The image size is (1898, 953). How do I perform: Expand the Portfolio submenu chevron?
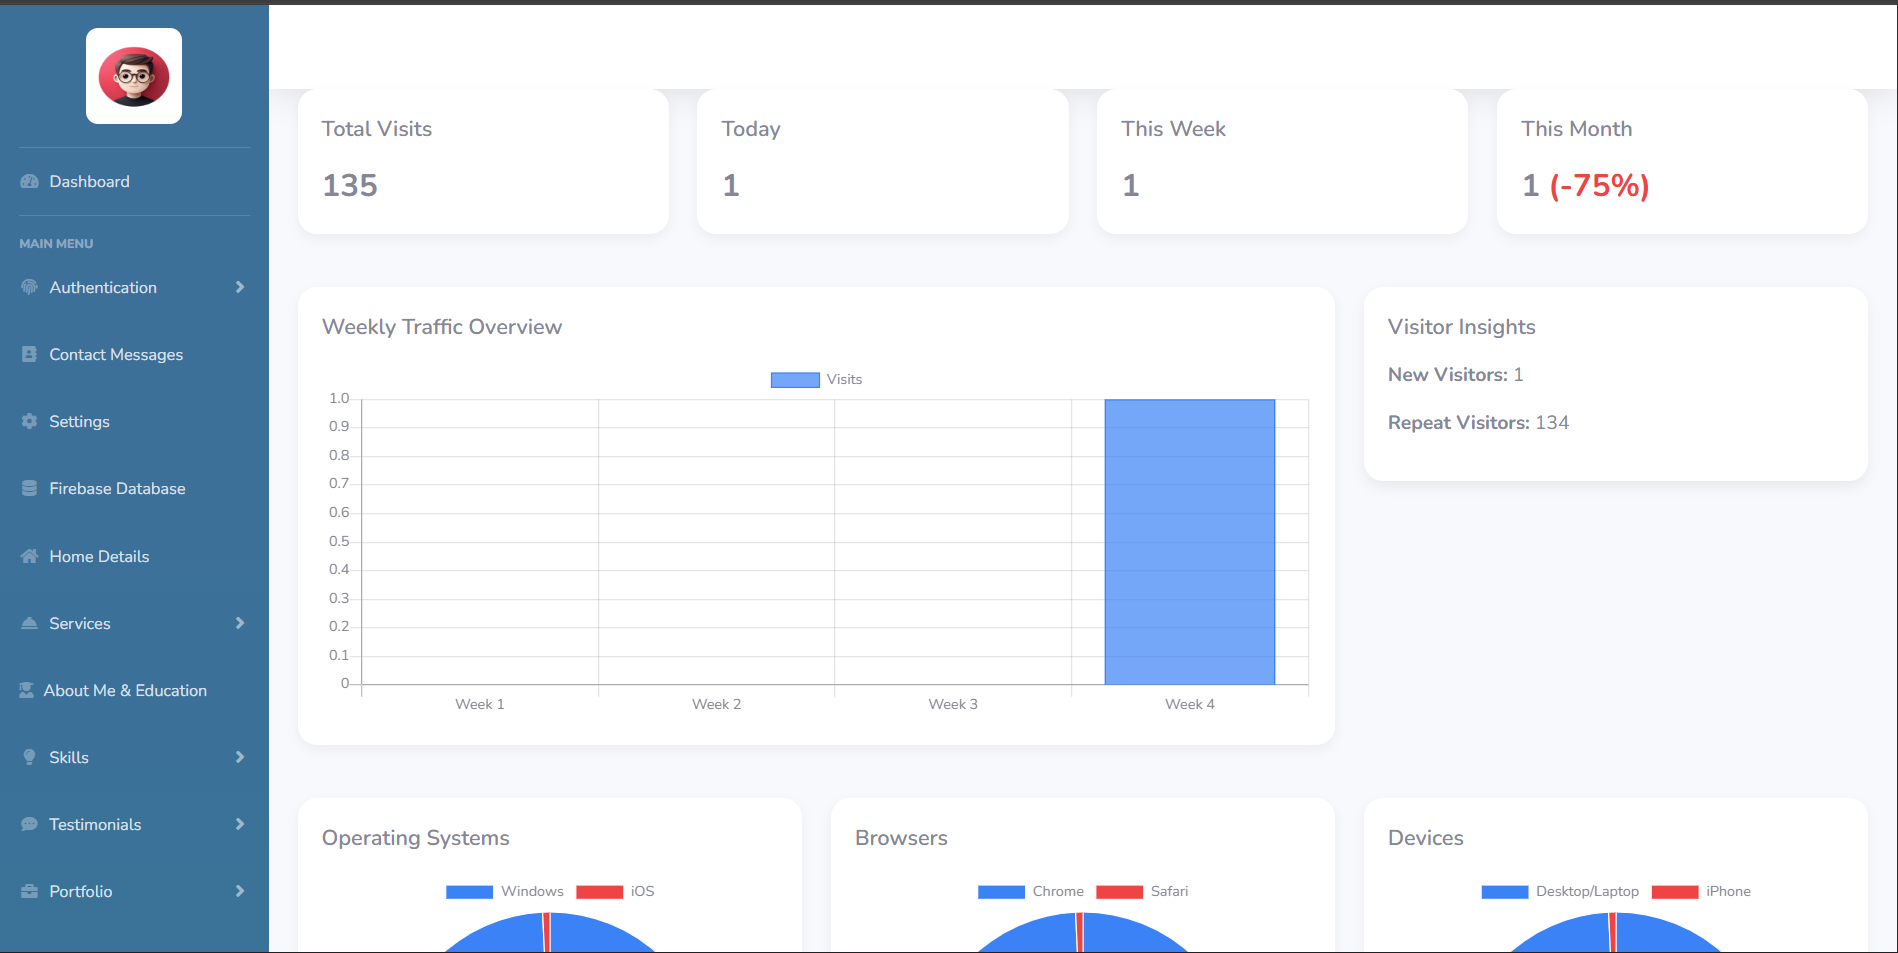pyautogui.click(x=240, y=892)
